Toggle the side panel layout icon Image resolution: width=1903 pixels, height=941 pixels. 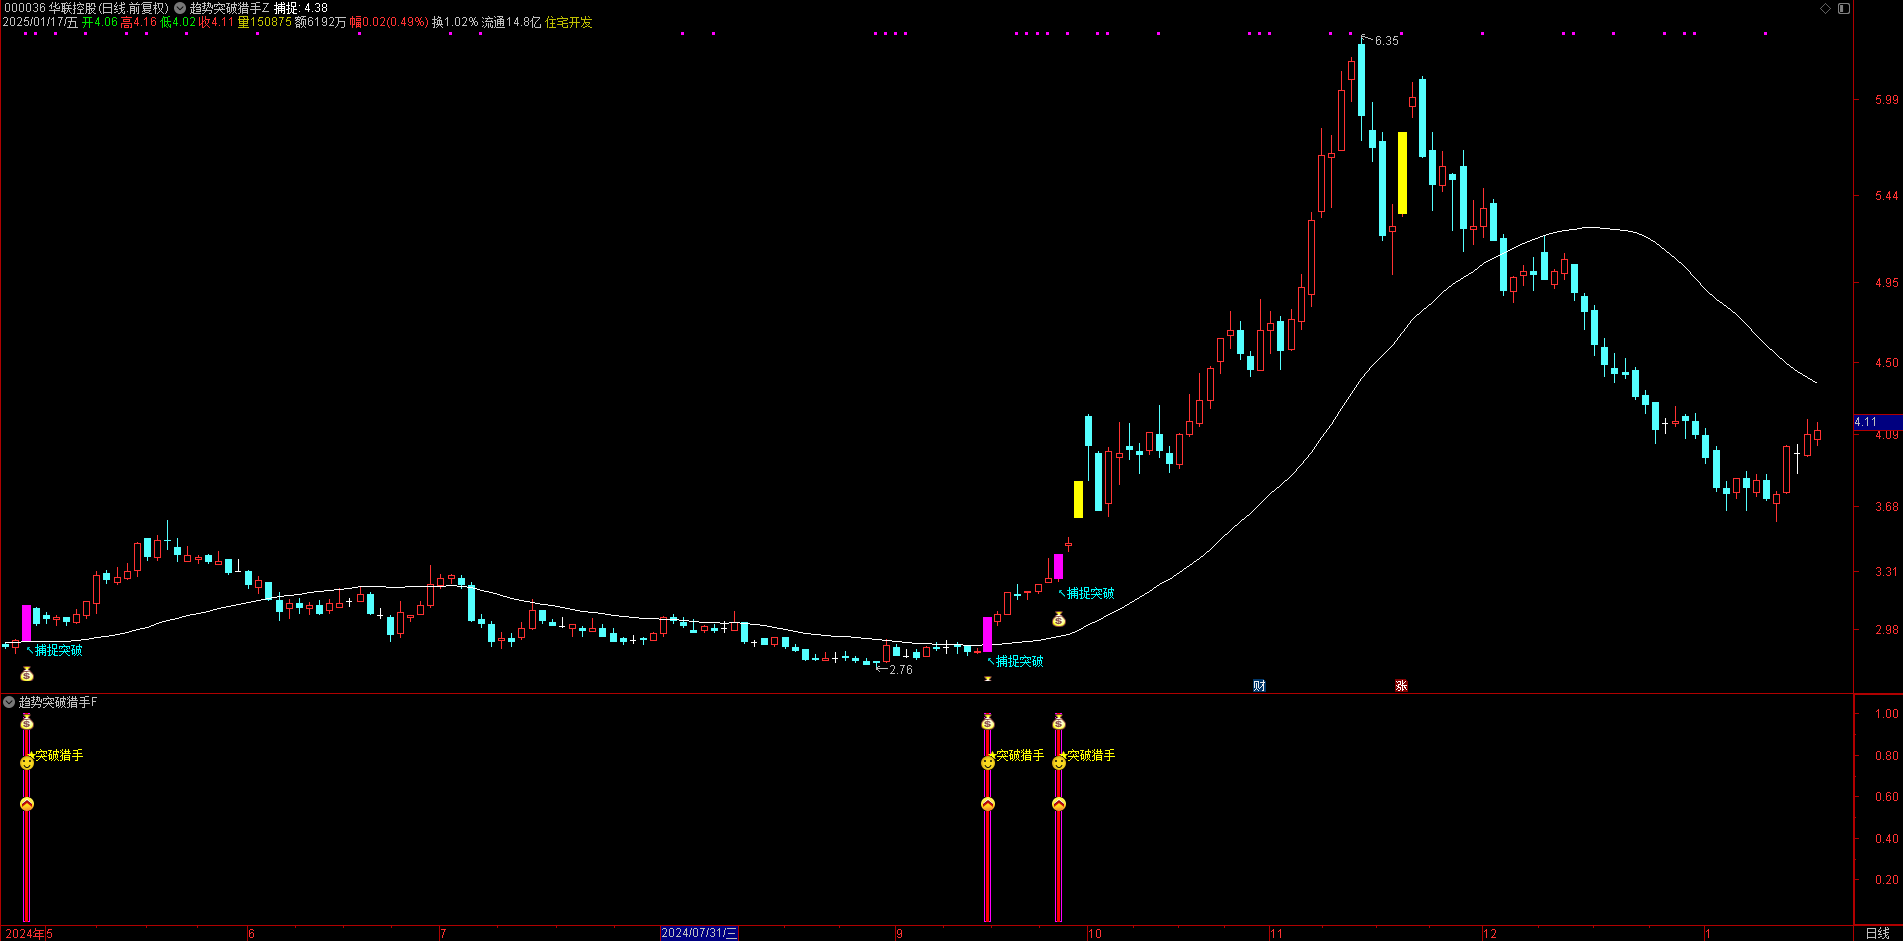pyautogui.click(x=1844, y=8)
